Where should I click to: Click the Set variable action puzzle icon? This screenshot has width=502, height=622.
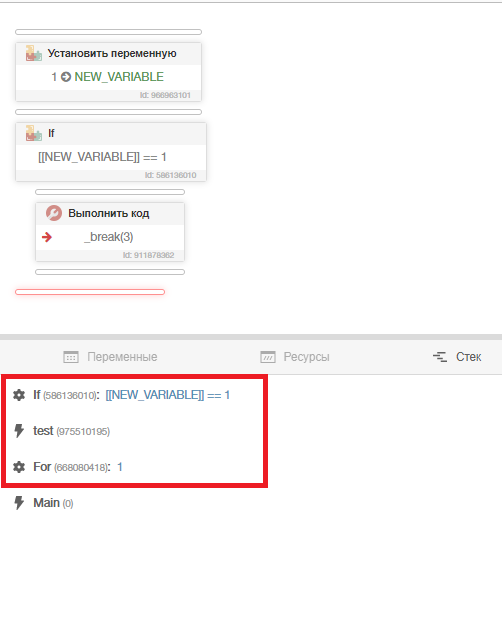click(x=34, y=53)
